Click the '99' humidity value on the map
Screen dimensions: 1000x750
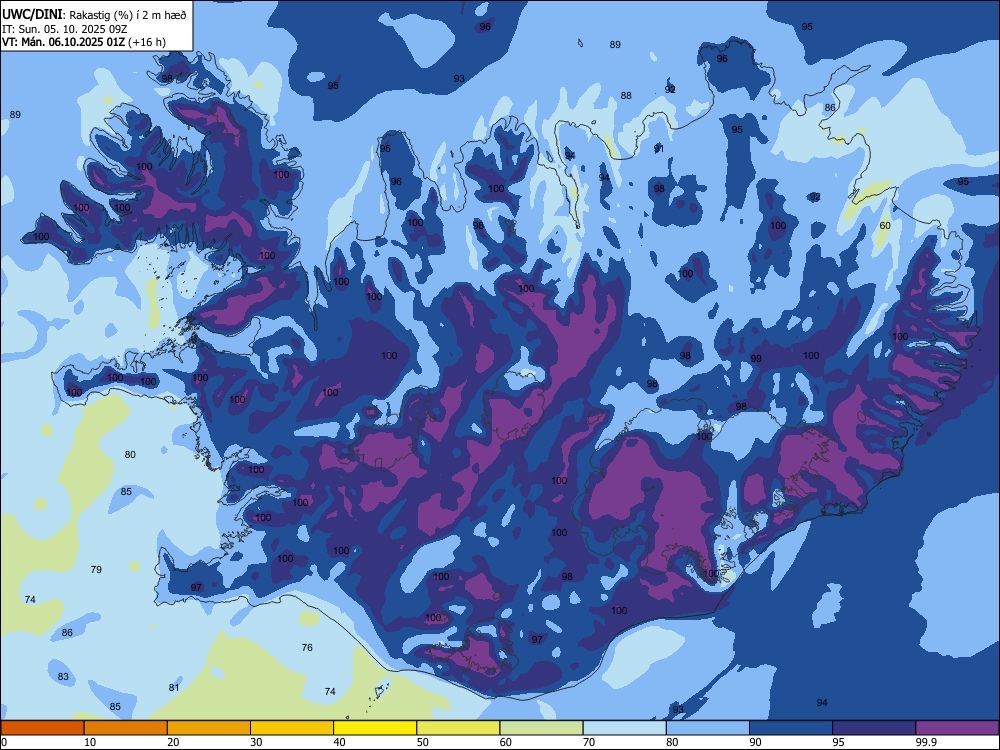click(x=756, y=358)
